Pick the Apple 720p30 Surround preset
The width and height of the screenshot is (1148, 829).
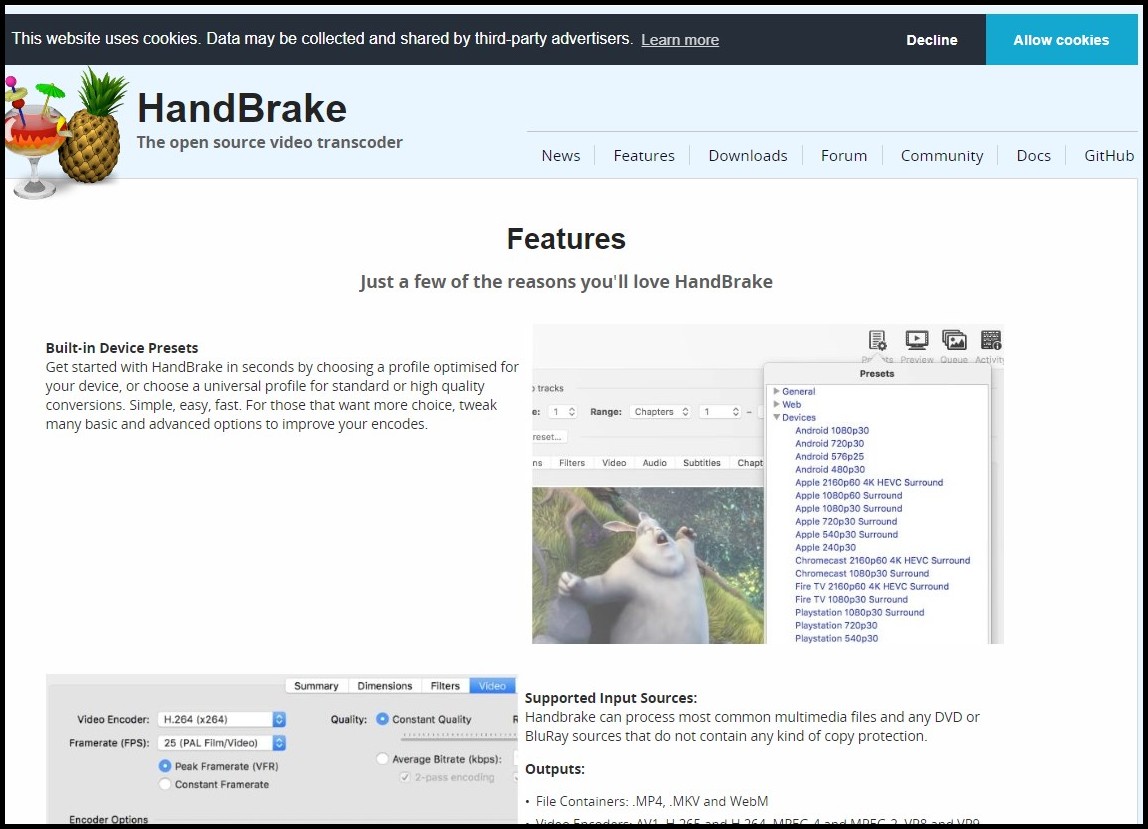846,521
